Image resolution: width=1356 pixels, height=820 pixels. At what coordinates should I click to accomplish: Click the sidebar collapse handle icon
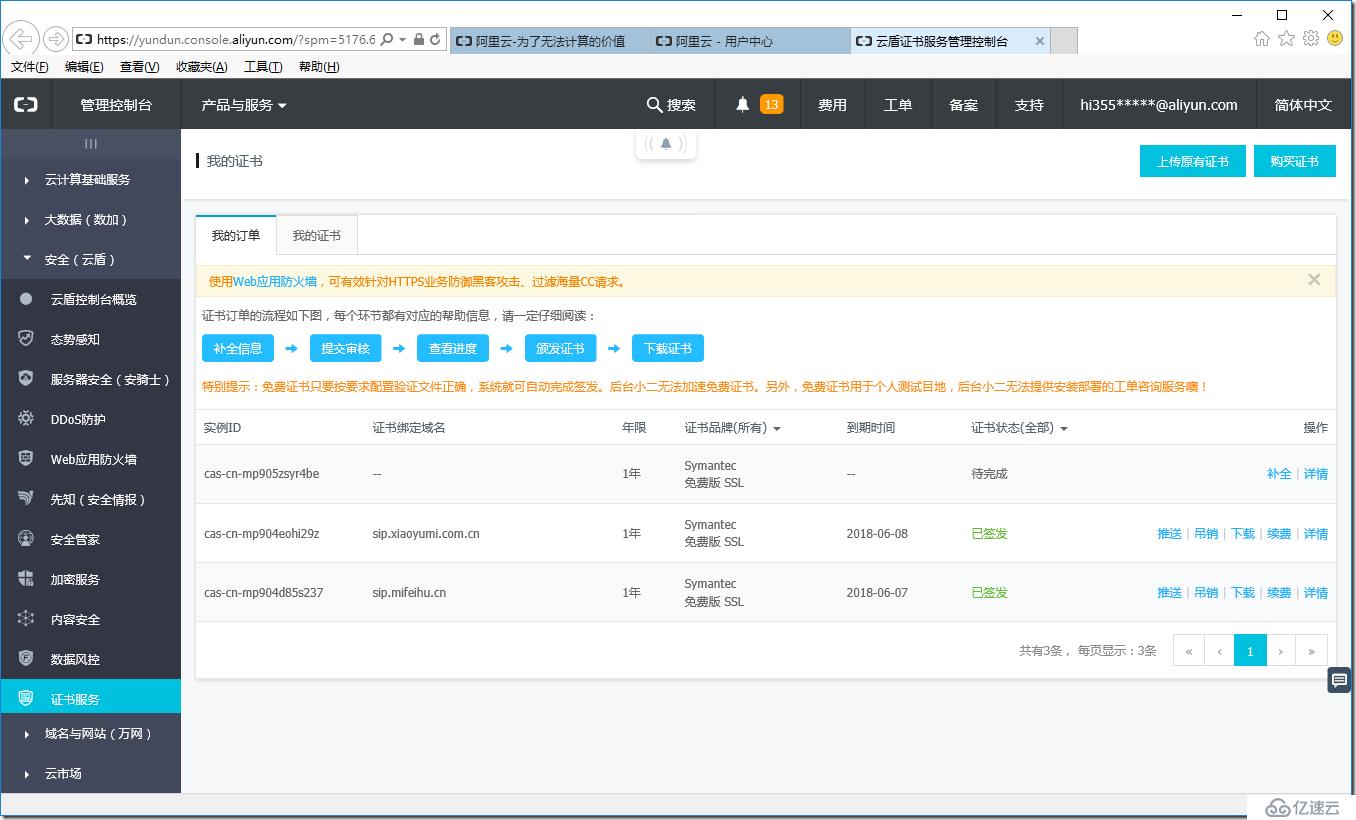point(91,144)
